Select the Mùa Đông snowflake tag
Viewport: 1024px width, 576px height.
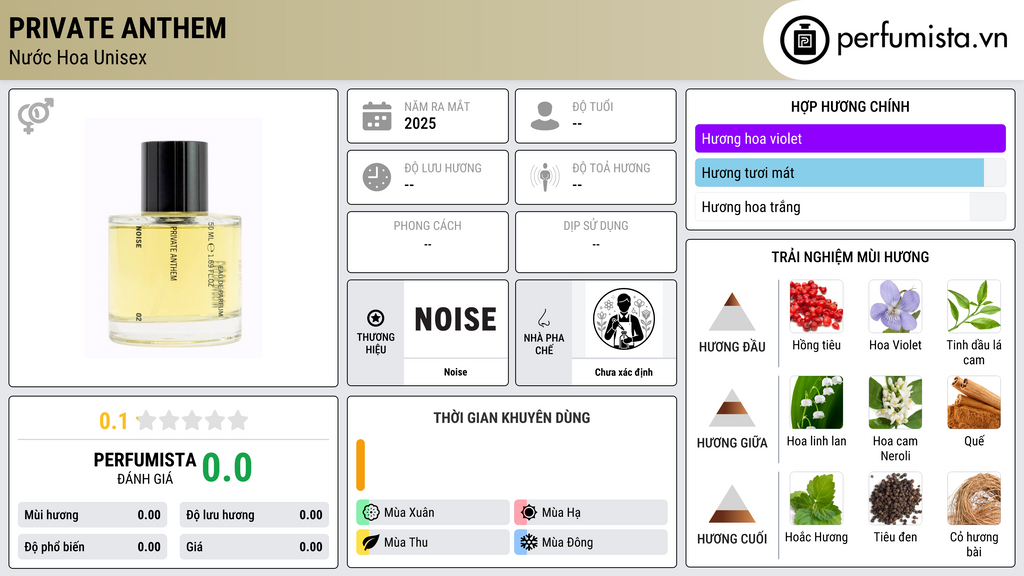[x=591, y=542]
